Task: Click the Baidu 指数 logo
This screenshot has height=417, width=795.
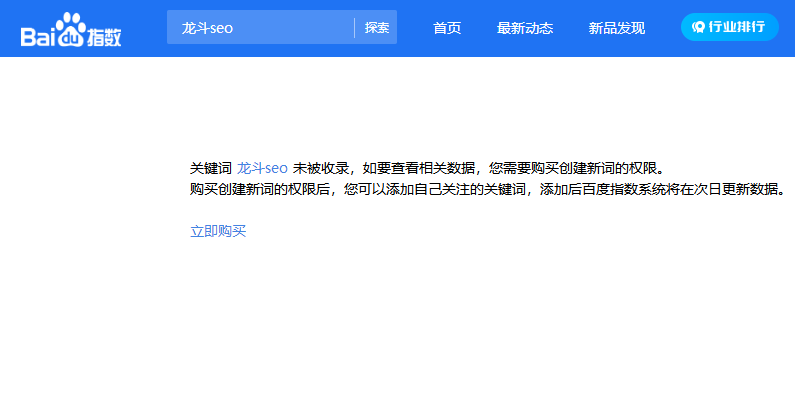Action: click(71, 30)
